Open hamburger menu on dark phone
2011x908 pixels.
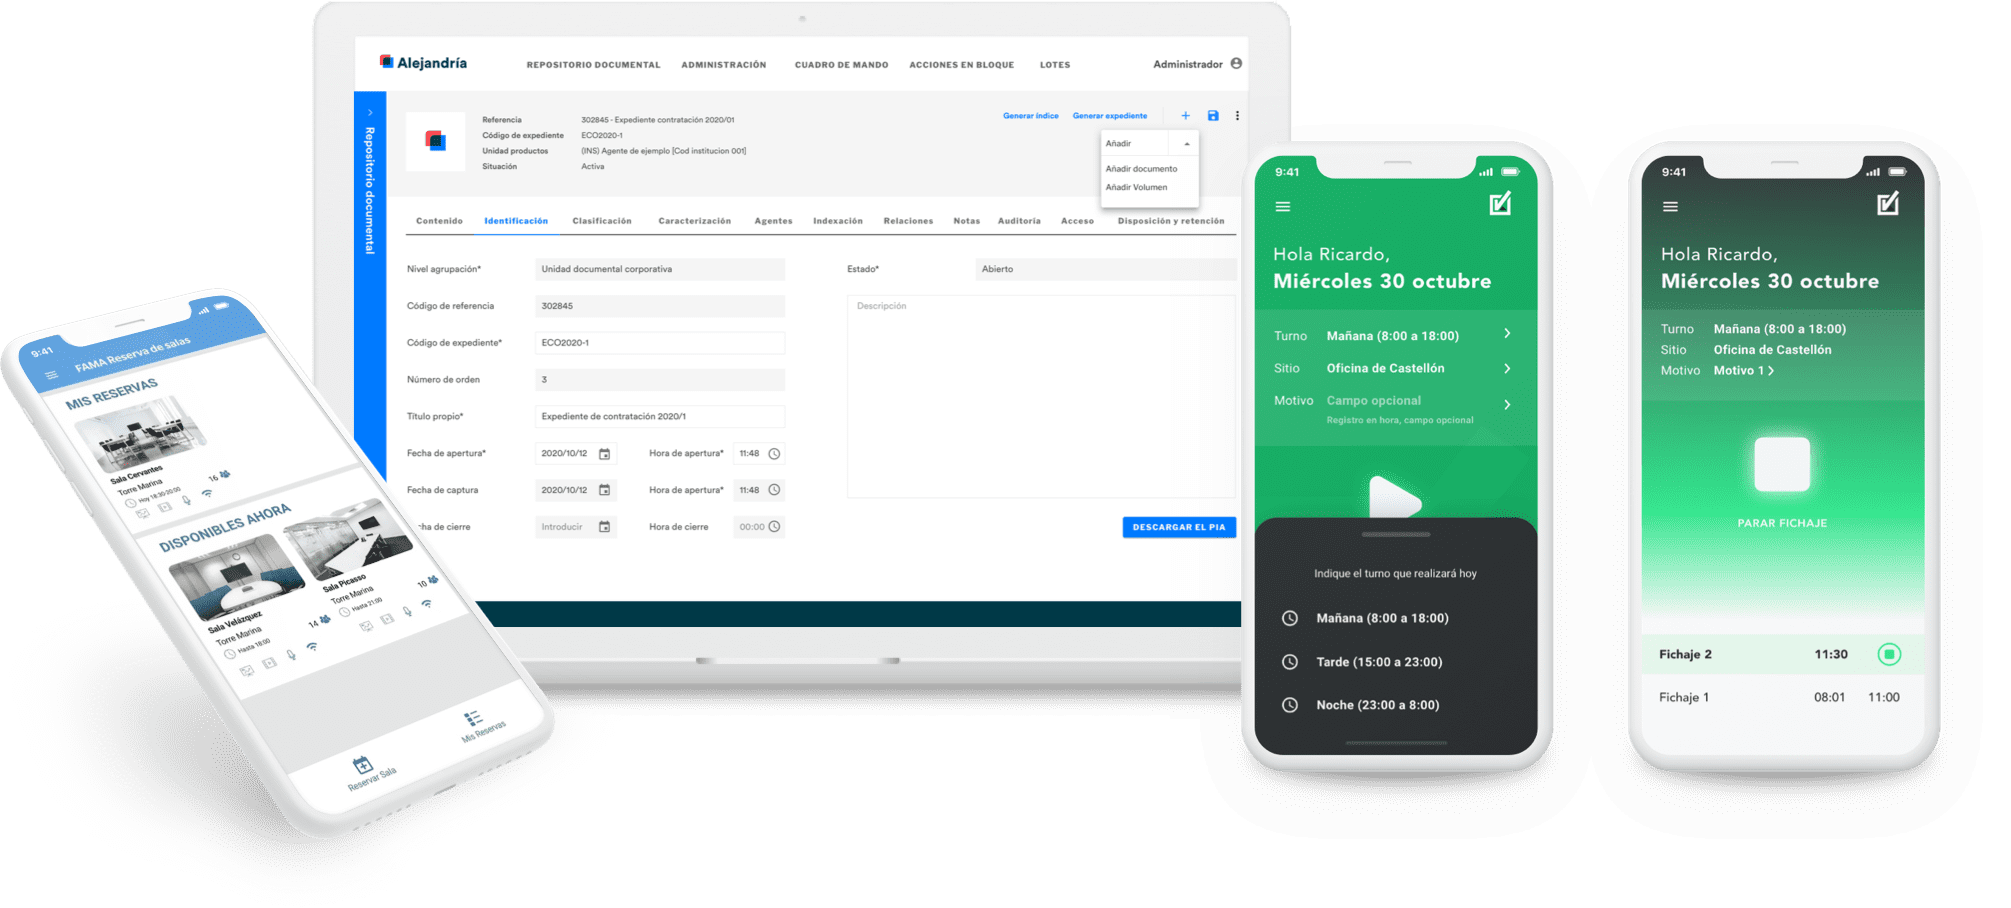pyautogui.click(x=1670, y=207)
